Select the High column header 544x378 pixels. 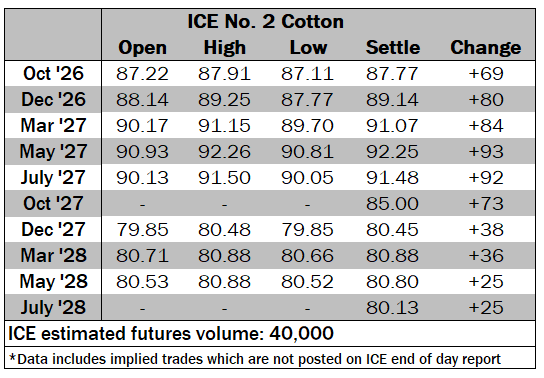[x=224, y=48]
